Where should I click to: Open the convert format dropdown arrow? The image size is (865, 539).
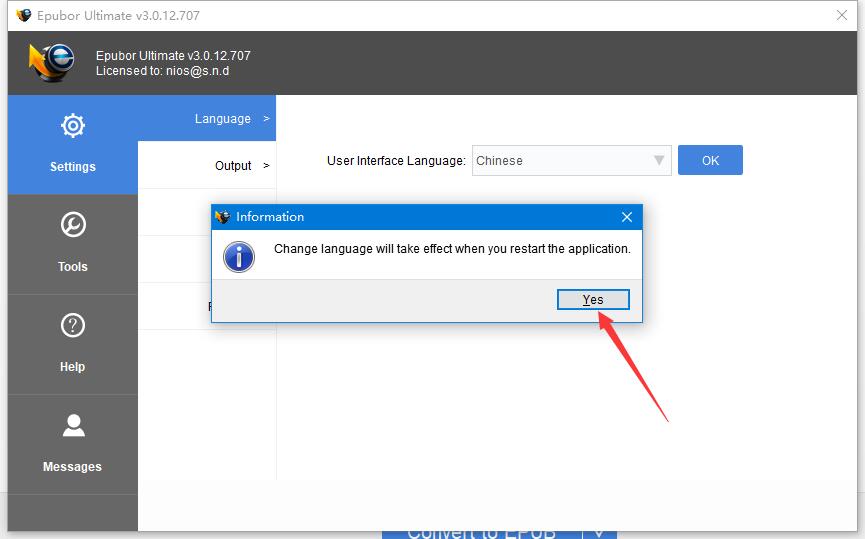click(x=600, y=534)
